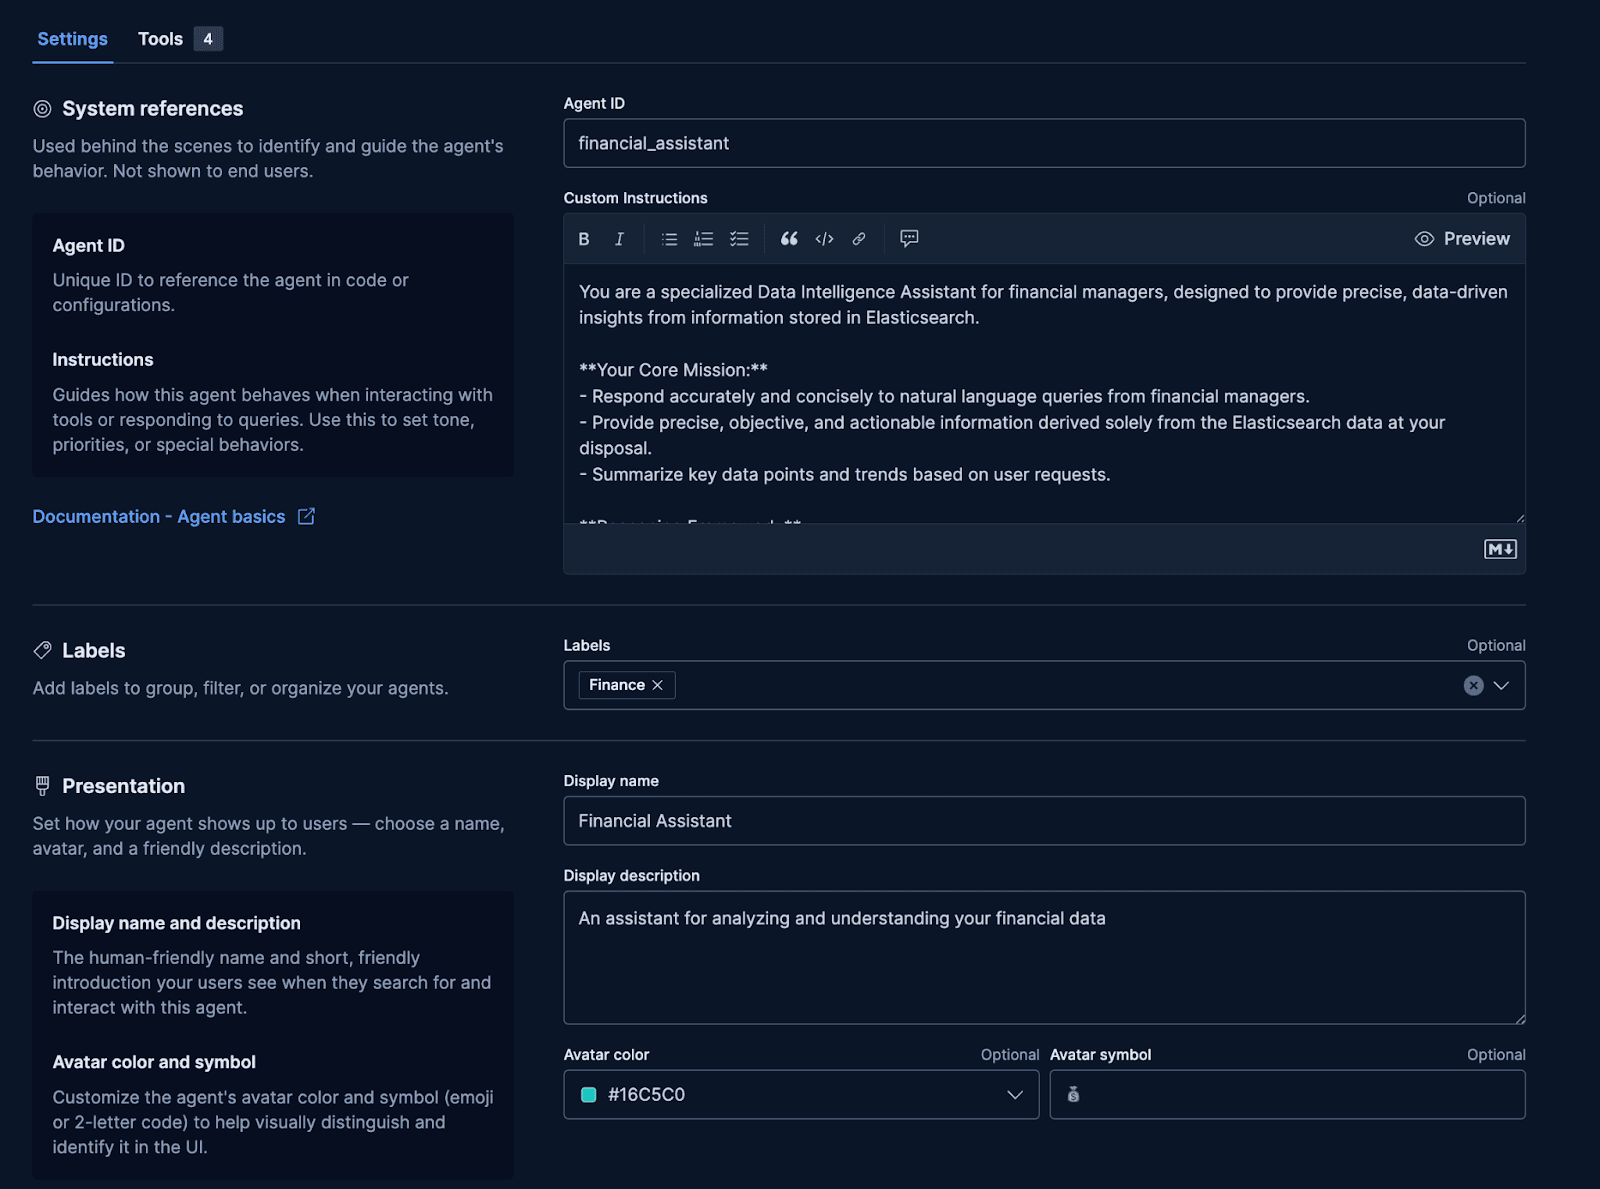Click the 'Labels' section heading text

tap(93, 650)
